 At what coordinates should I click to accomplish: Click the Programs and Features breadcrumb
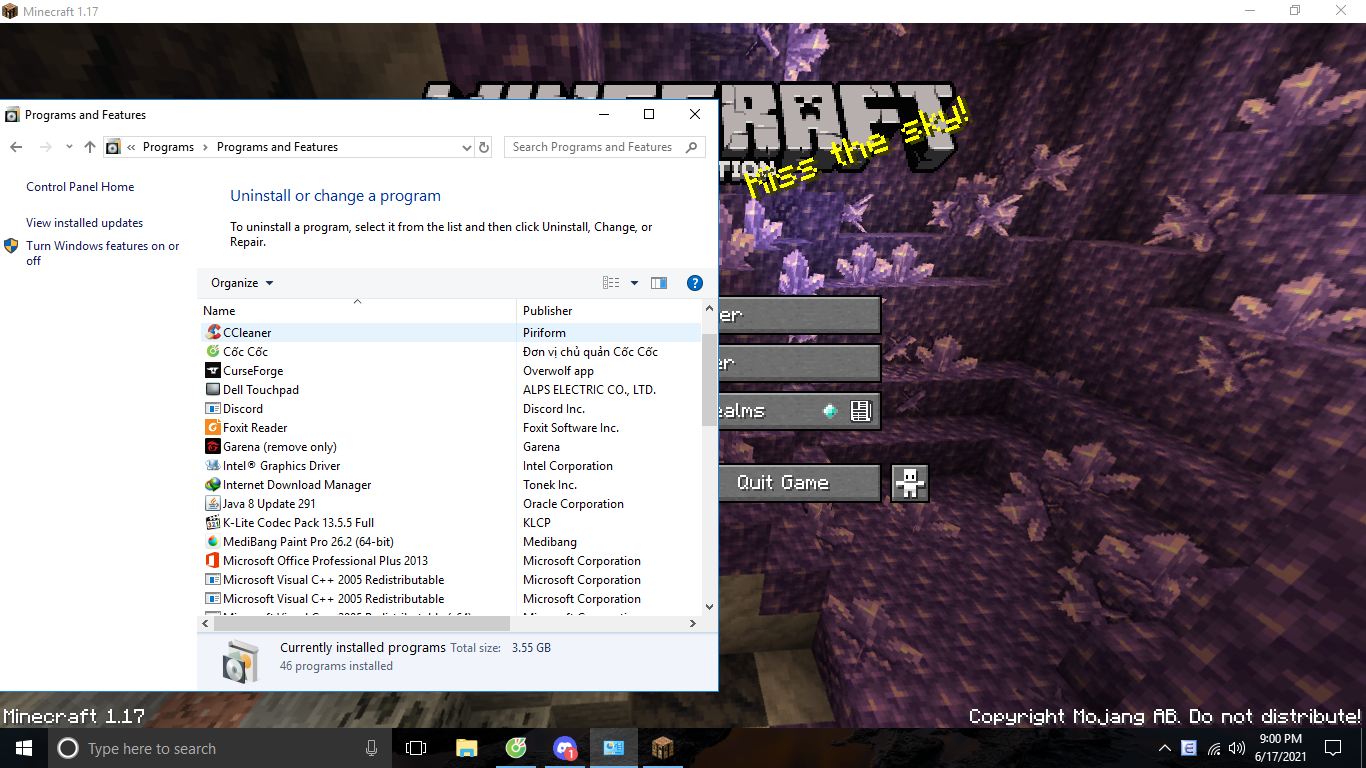coord(277,147)
